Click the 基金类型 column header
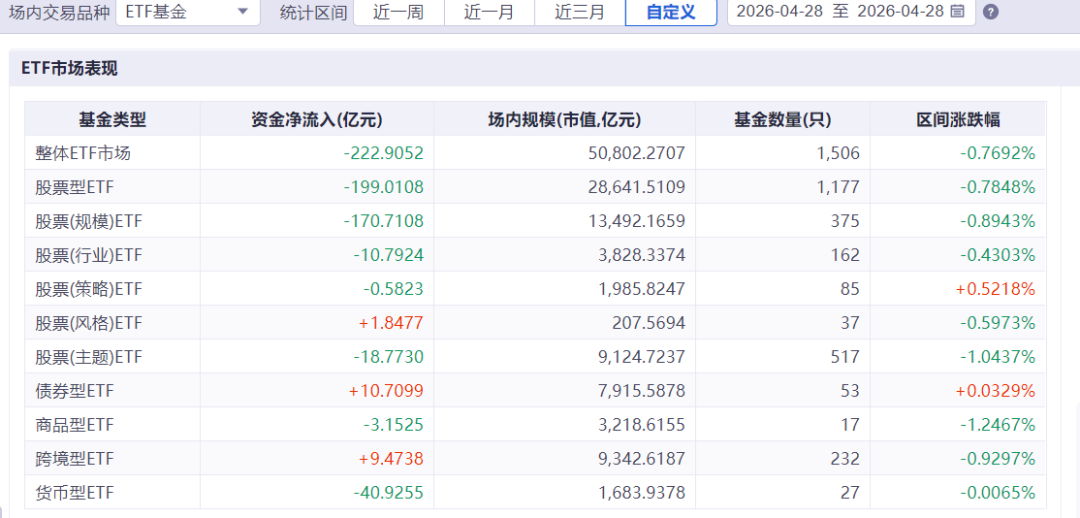The height and width of the screenshot is (518, 1080). (112, 119)
